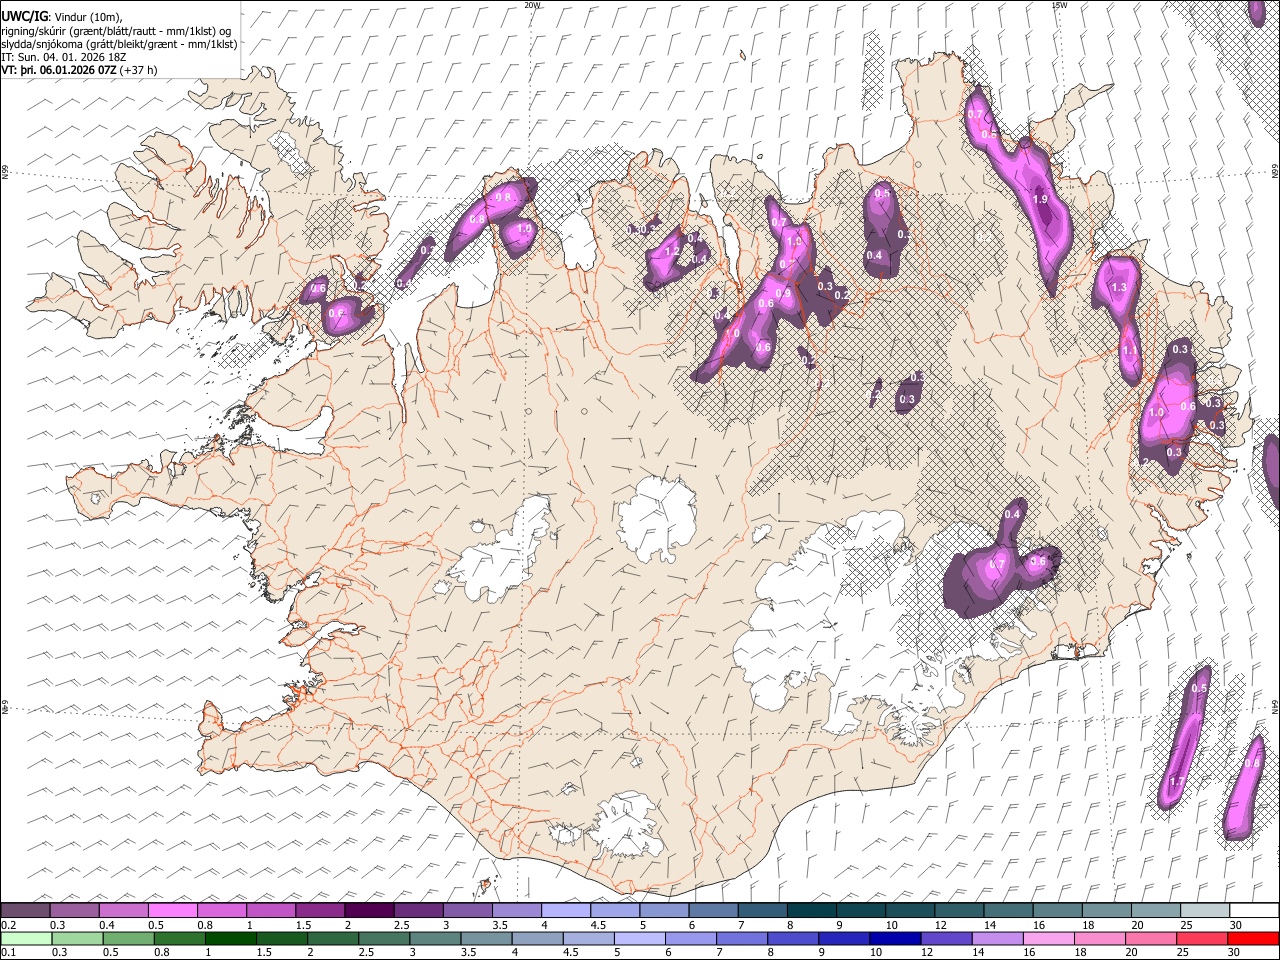1280x960 pixels.
Task: Pick the upper legend swatch labeled 0.5
Action: coord(173,911)
